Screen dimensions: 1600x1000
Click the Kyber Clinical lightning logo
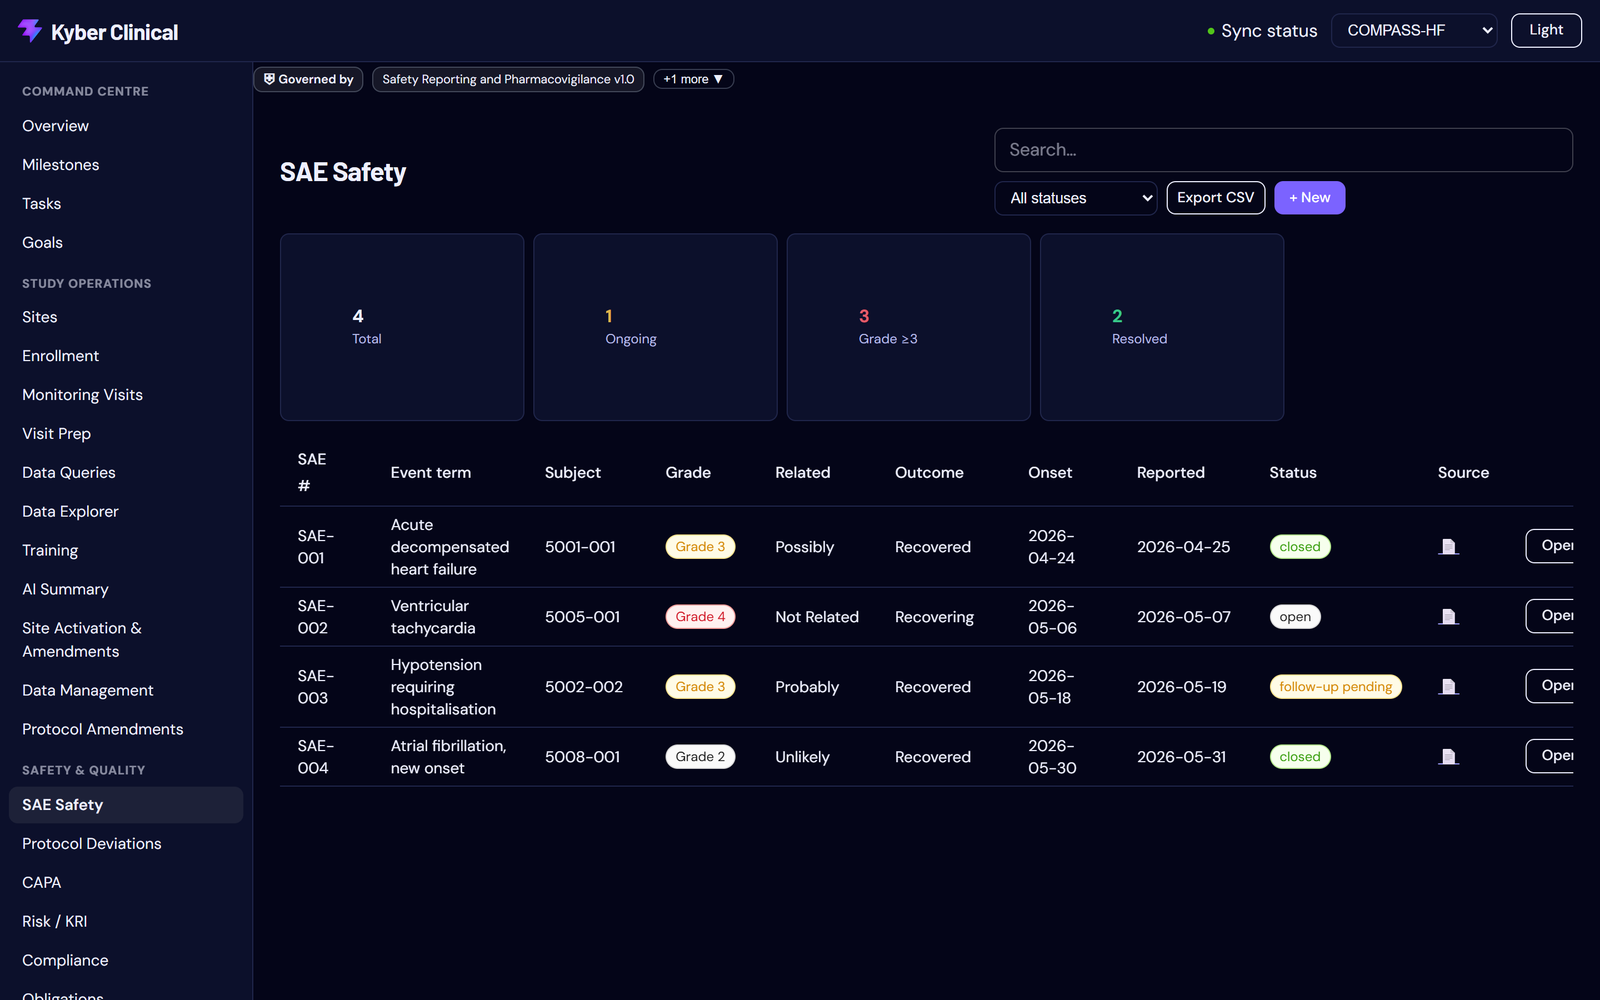[30, 31]
